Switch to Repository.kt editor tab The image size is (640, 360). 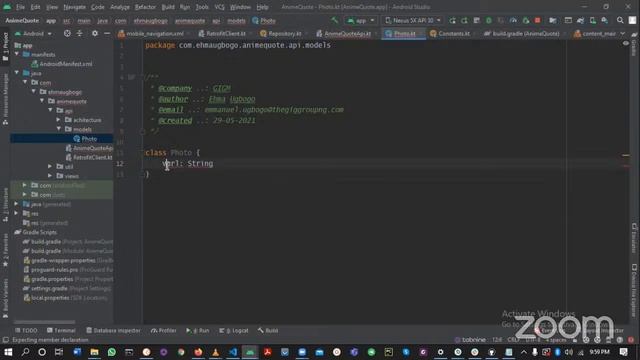(284, 33)
